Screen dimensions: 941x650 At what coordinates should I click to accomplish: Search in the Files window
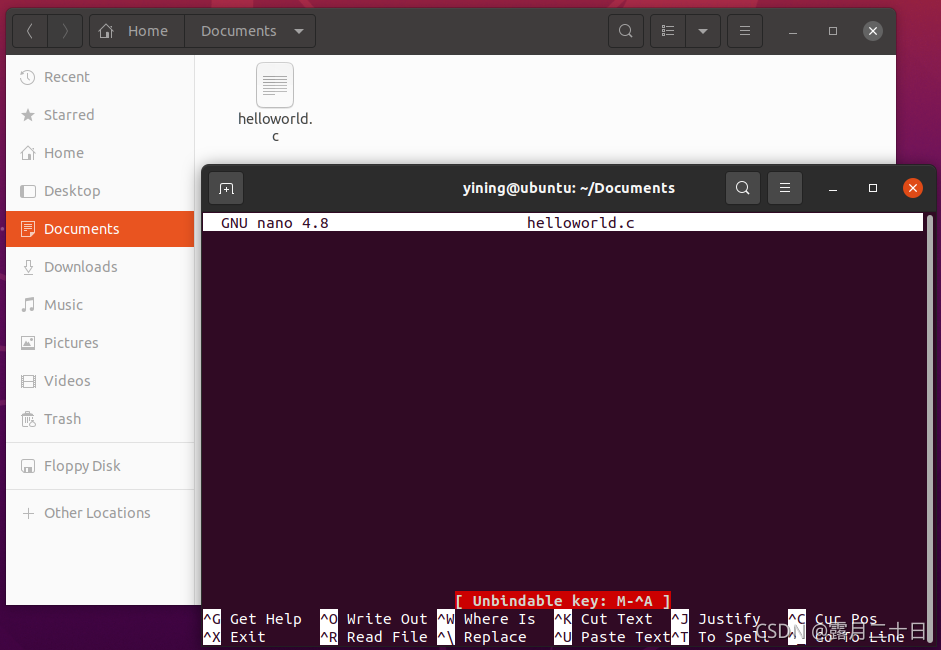click(x=626, y=31)
